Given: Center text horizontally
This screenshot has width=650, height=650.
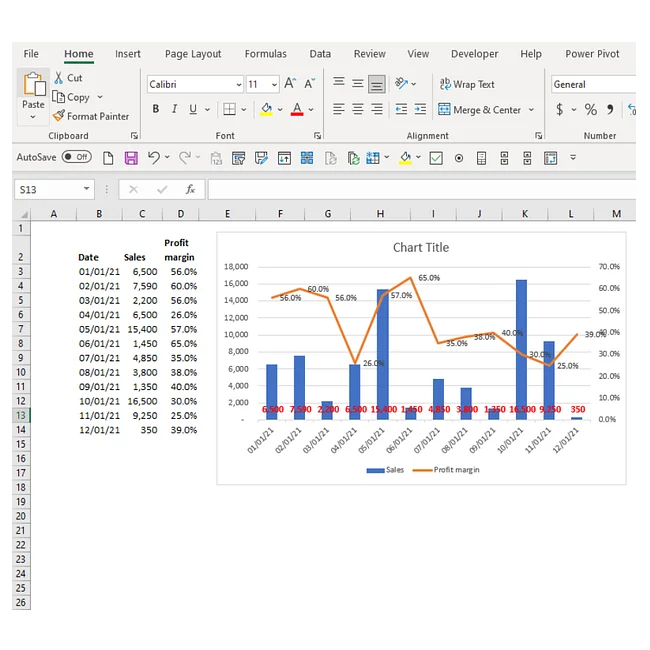Looking at the screenshot, I should coord(358,109).
